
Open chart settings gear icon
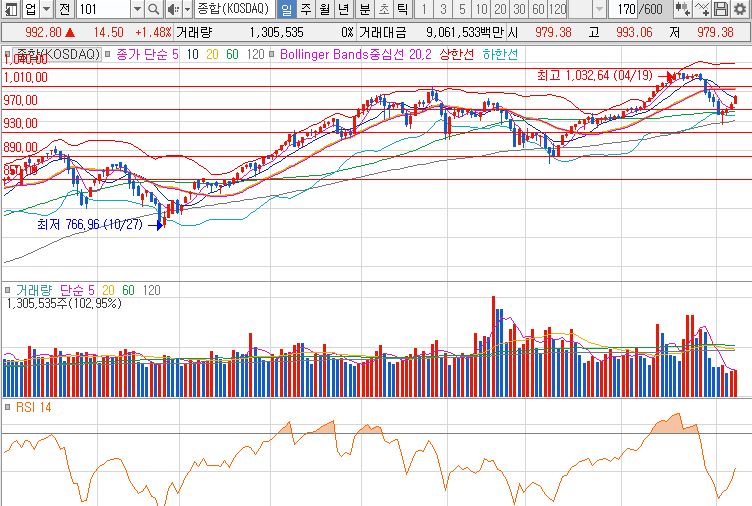point(740,9)
